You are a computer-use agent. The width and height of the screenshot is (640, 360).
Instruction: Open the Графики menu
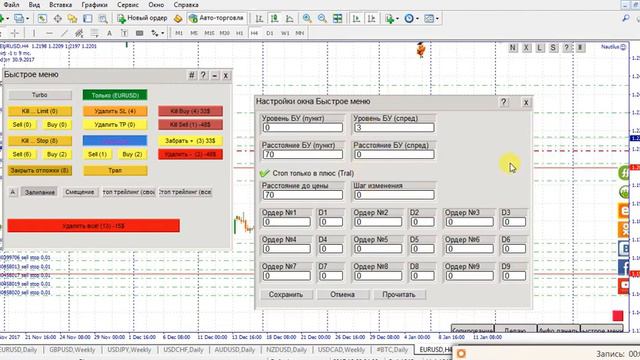point(94,5)
